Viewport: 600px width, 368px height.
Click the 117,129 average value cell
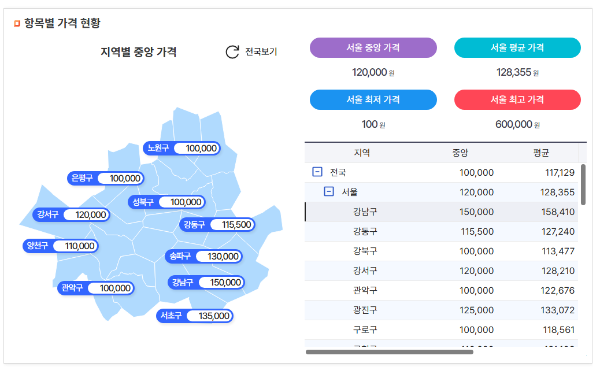click(559, 173)
